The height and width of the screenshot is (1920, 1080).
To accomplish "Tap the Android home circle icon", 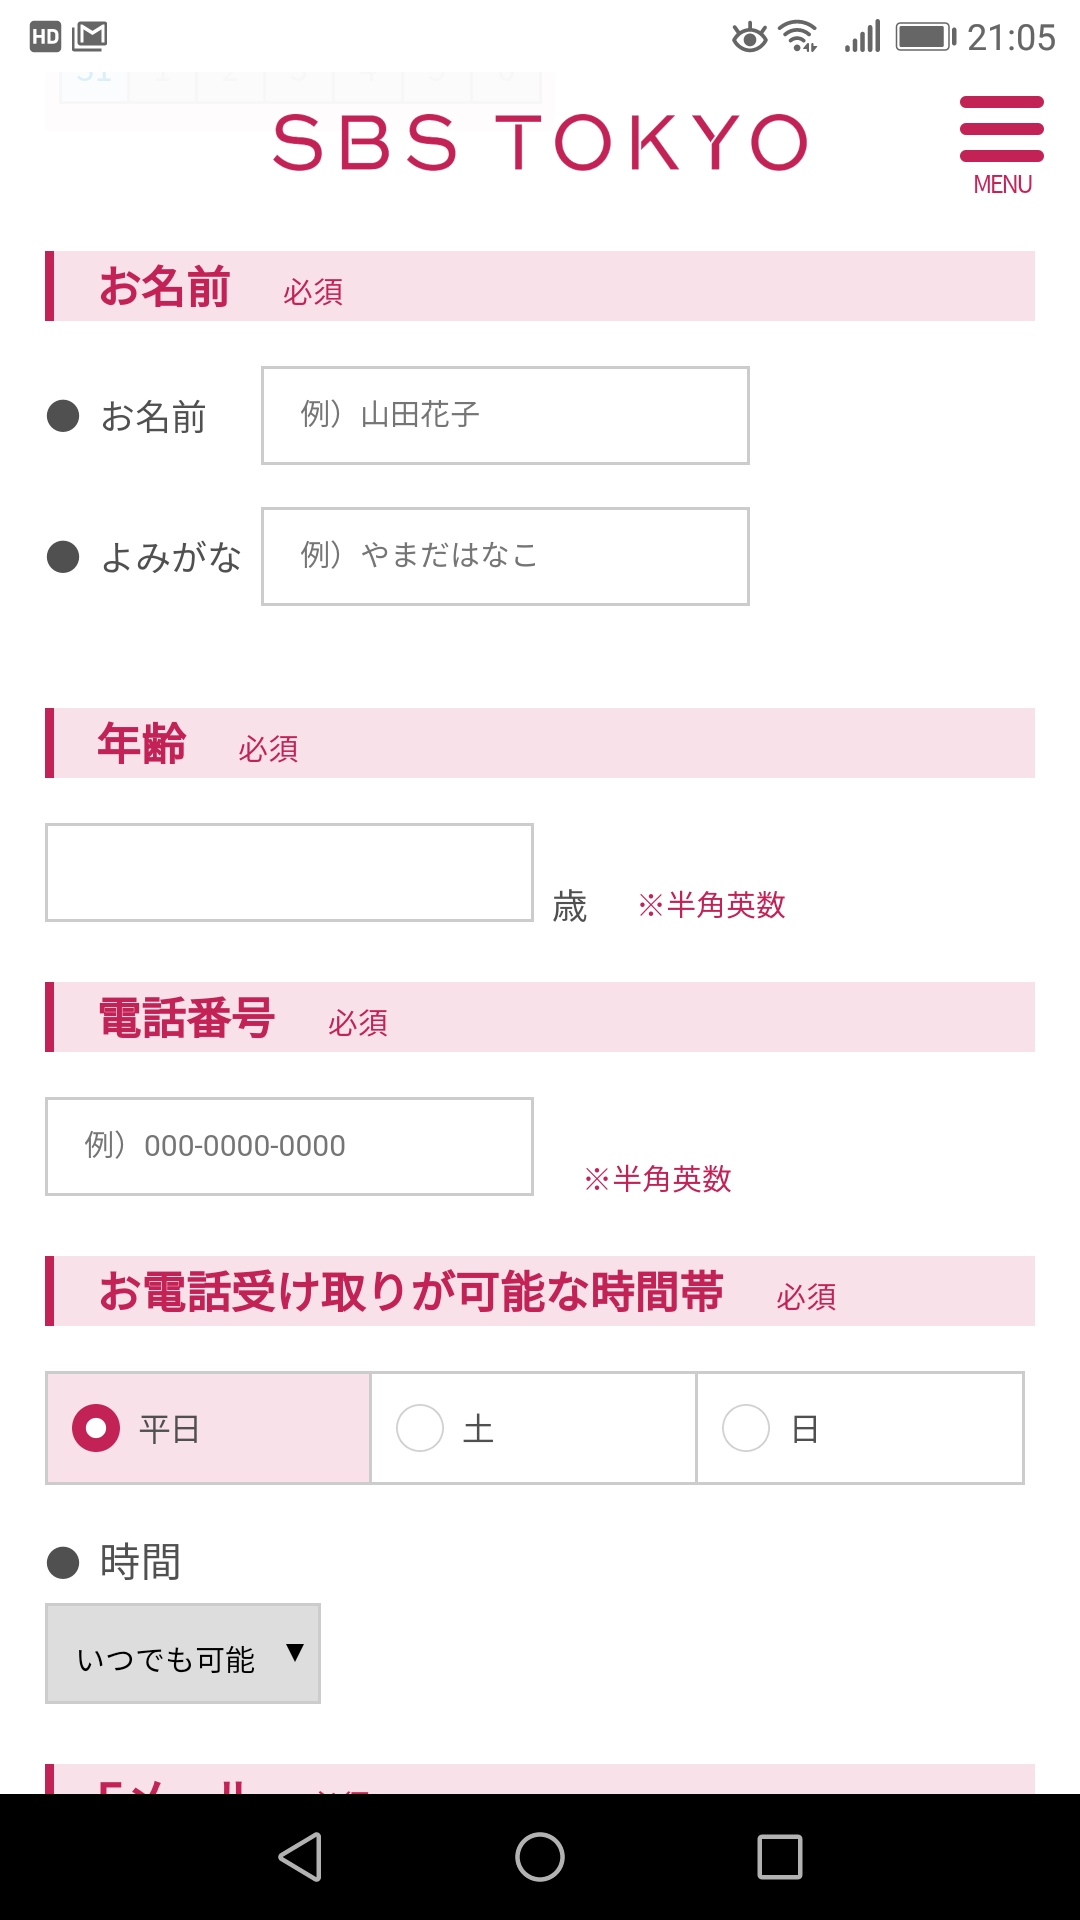I will [540, 1857].
